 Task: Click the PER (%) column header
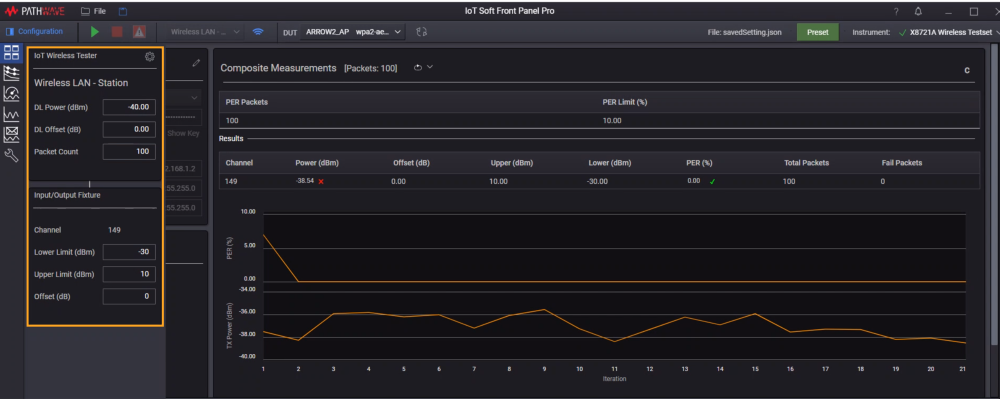[x=699, y=163]
